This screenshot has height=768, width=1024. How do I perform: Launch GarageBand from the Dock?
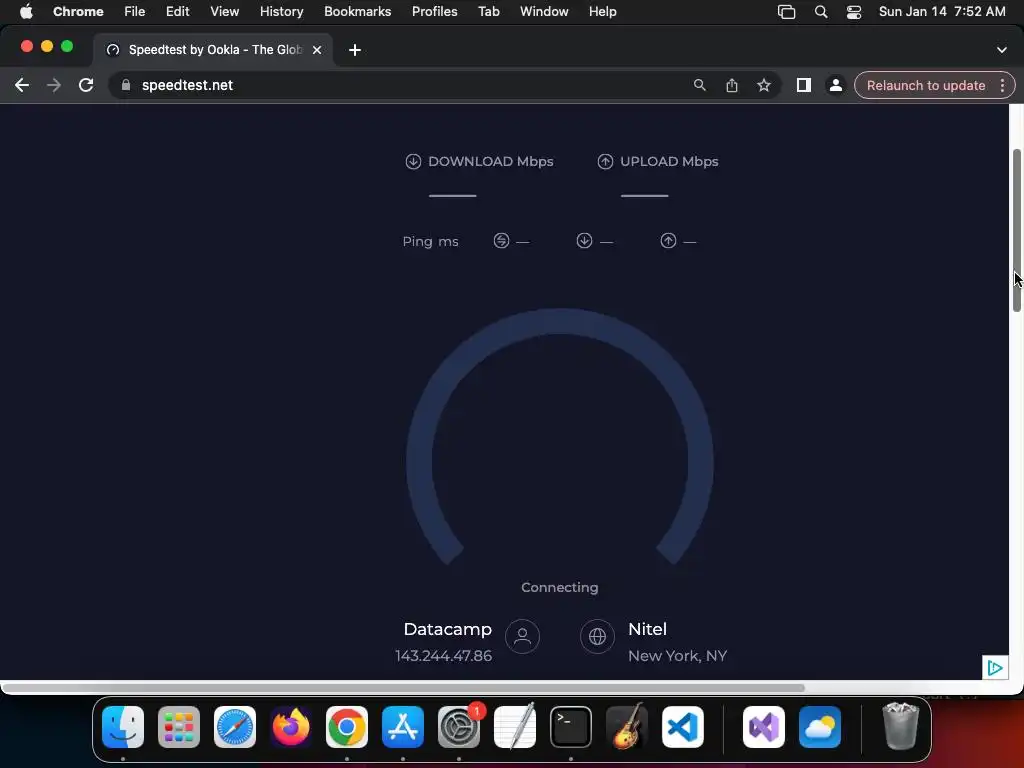click(627, 727)
